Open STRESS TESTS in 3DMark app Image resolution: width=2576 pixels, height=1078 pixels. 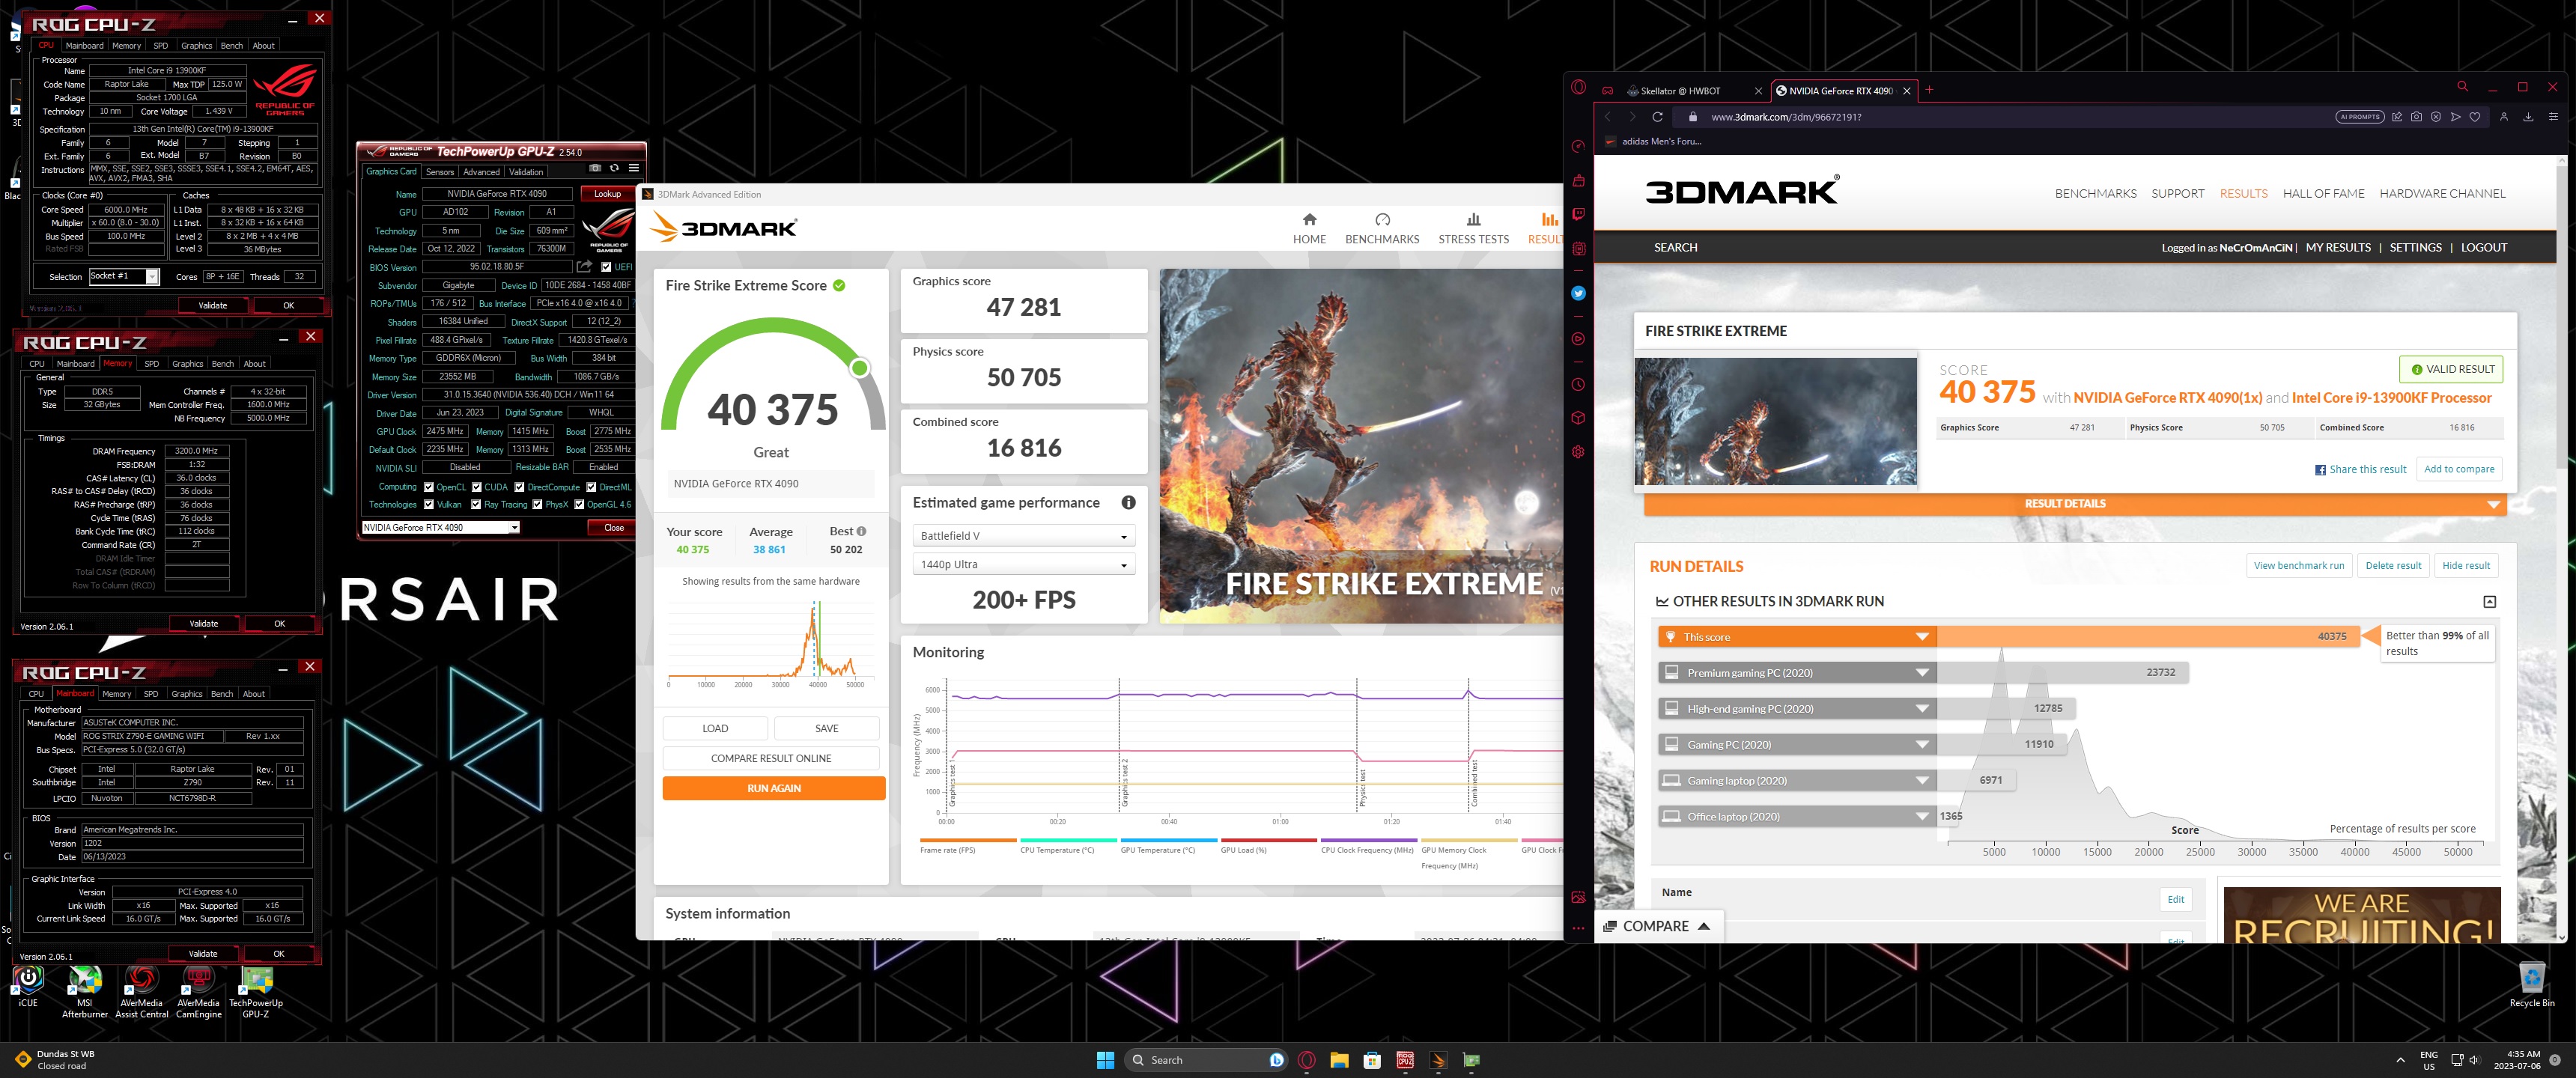1473,228
